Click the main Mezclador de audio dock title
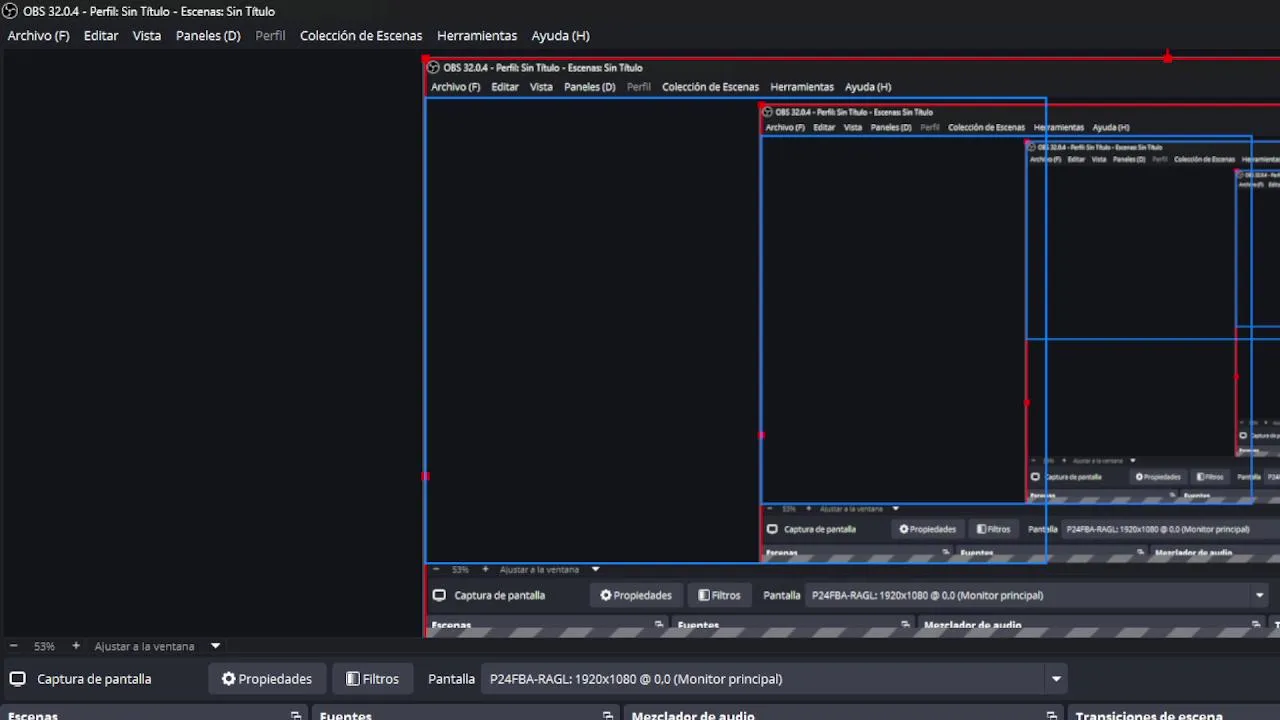Screen dimensions: 1280x720 click(693, 715)
